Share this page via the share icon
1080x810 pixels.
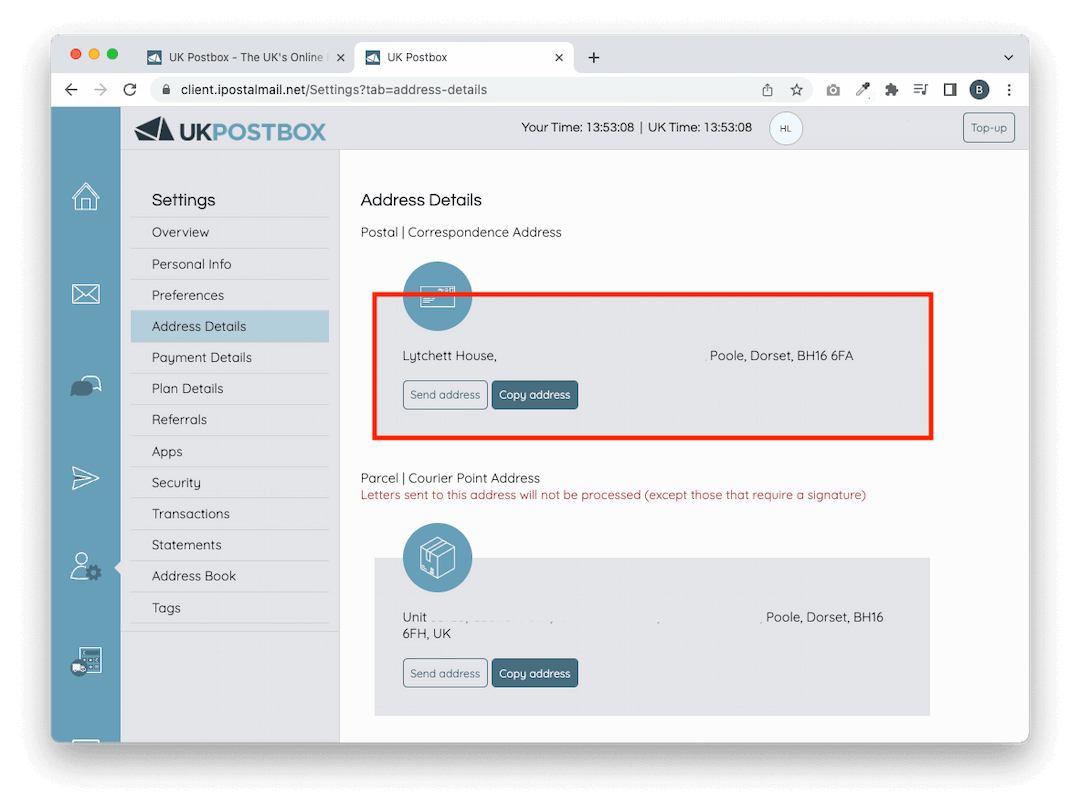pyautogui.click(x=767, y=90)
